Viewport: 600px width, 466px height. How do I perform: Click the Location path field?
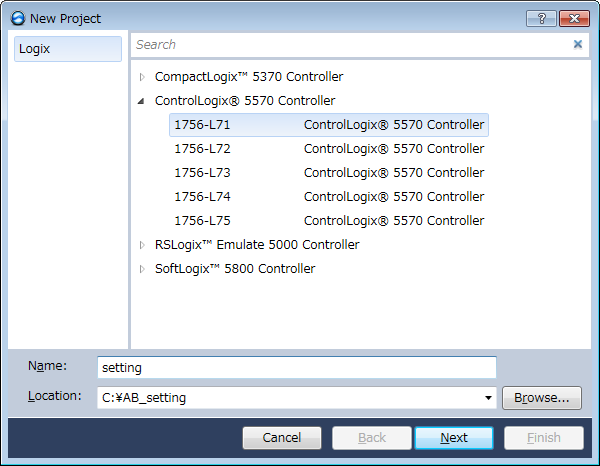point(288,398)
